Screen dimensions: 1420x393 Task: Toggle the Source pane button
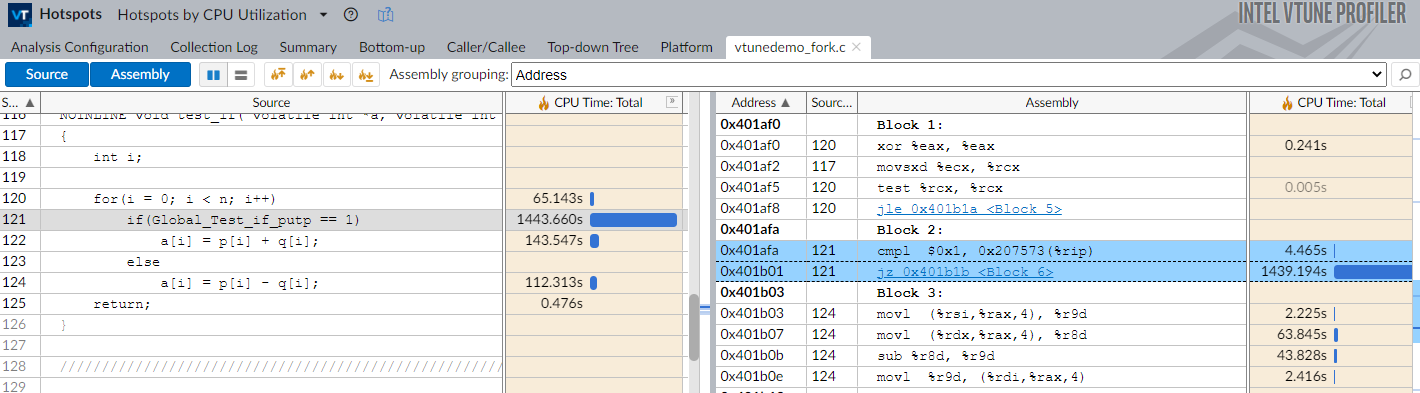pos(47,75)
